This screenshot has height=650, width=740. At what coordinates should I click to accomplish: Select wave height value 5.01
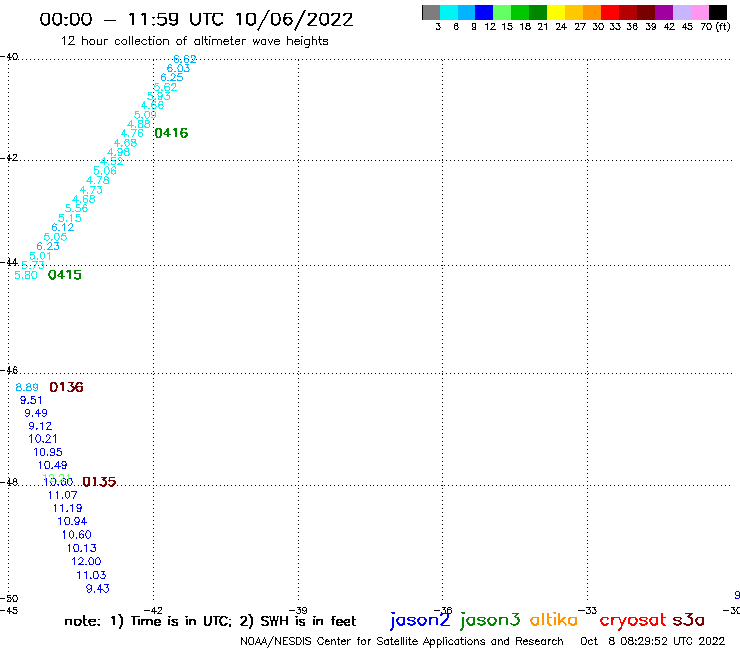(40, 256)
